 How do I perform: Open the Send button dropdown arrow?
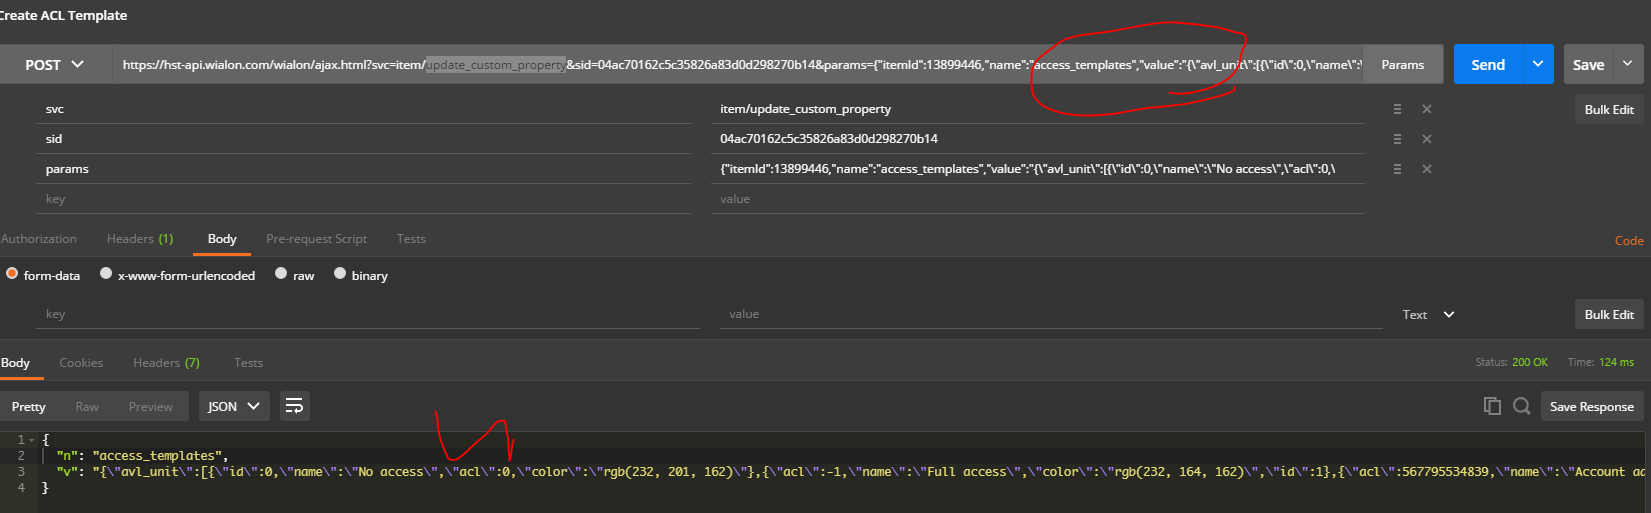(x=1537, y=64)
